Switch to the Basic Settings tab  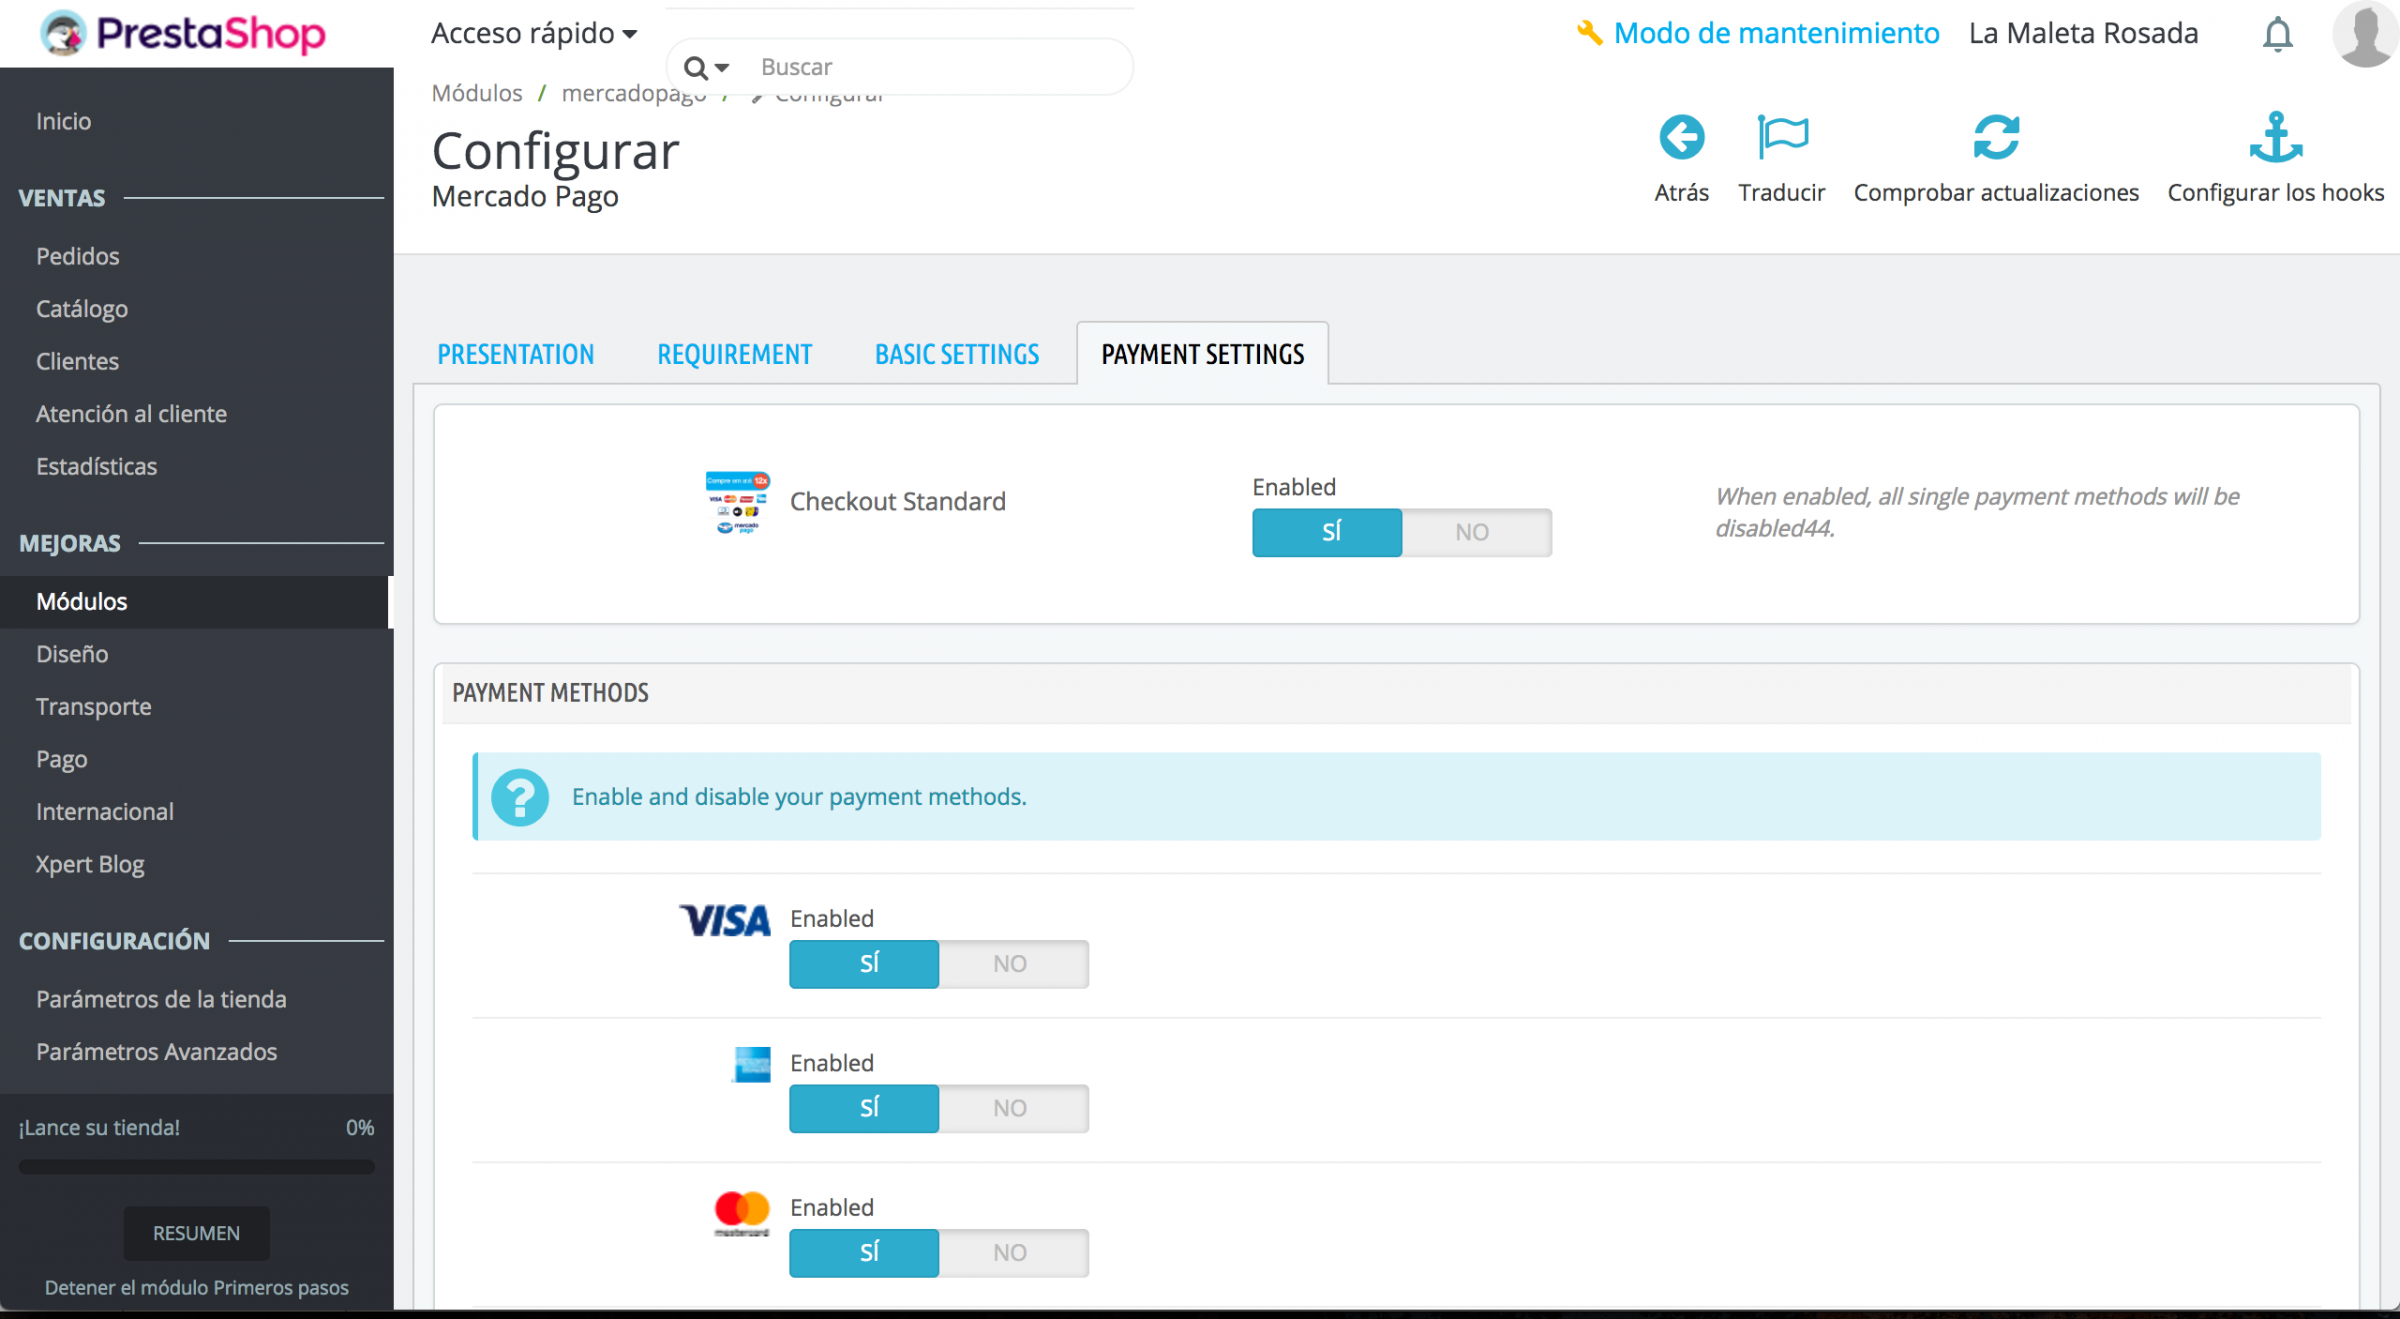click(x=956, y=354)
